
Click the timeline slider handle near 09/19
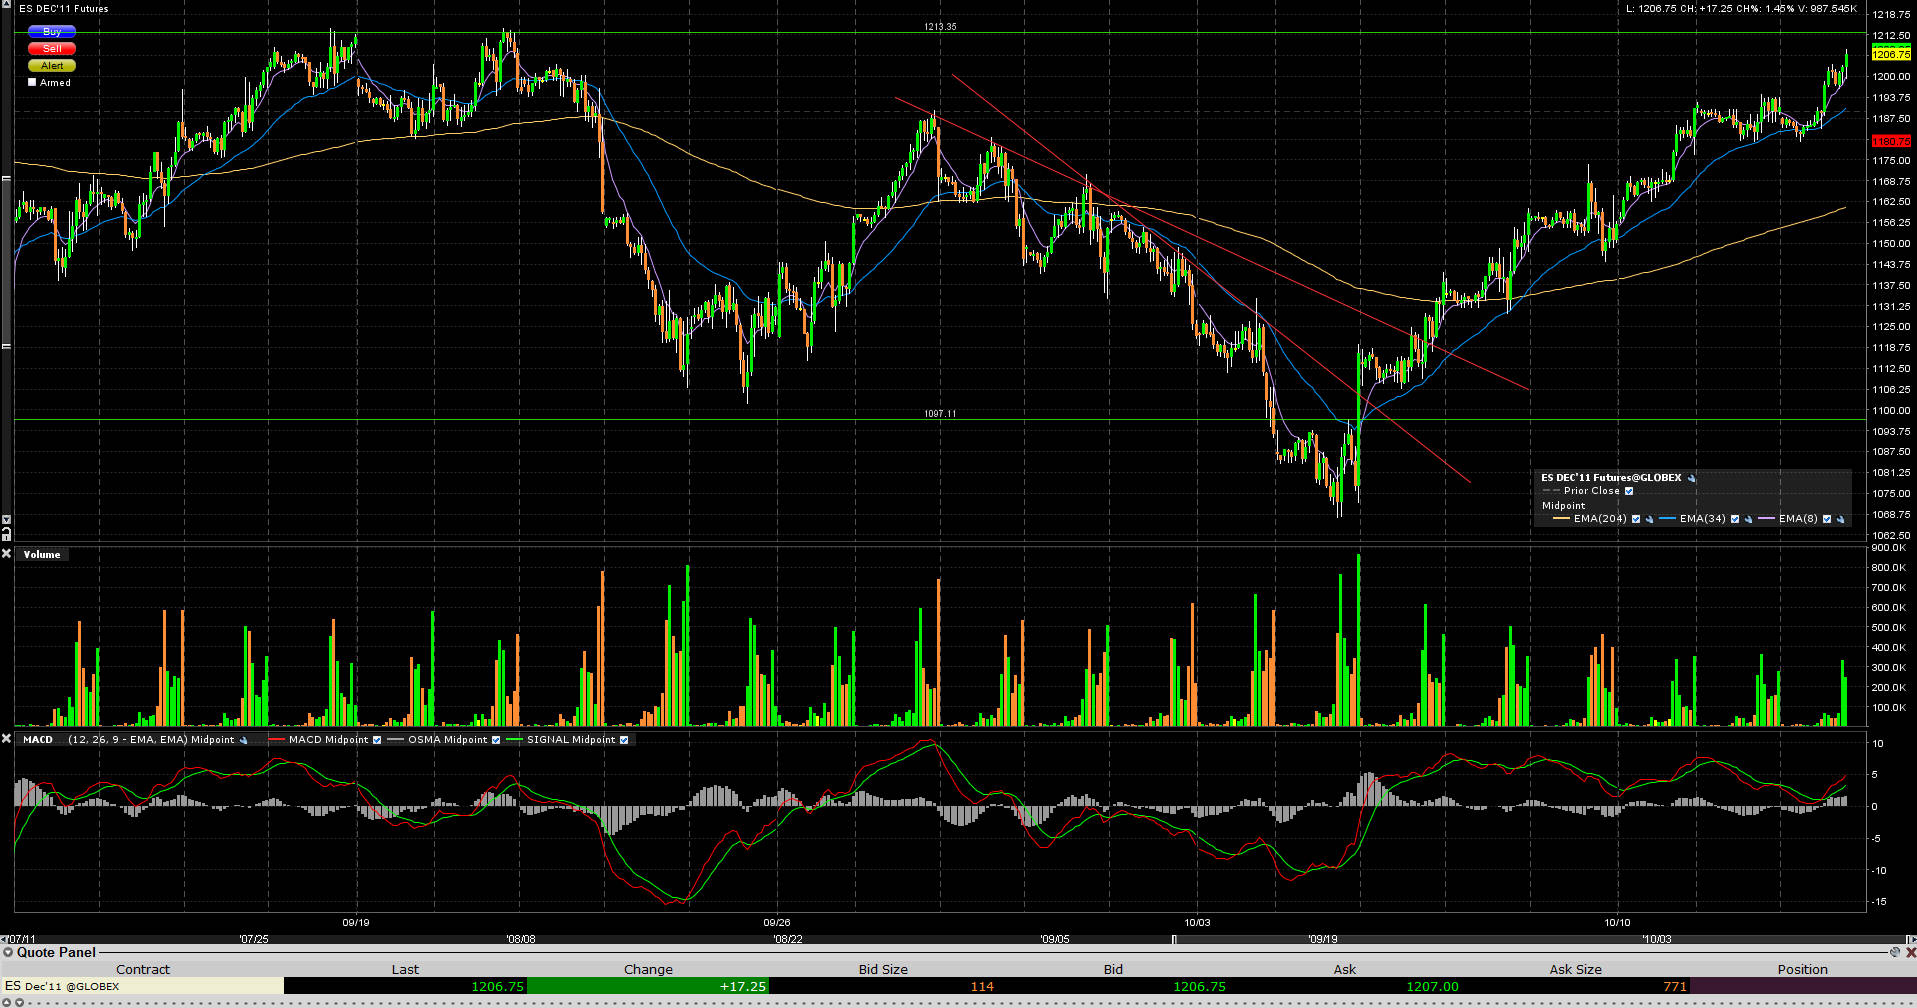click(1175, 940)
